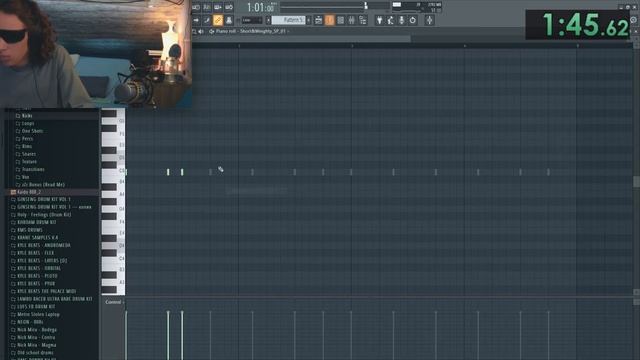Click the arrow left of pattern selector
This screenshot has height=360, width=640.
tap(268, 20)
